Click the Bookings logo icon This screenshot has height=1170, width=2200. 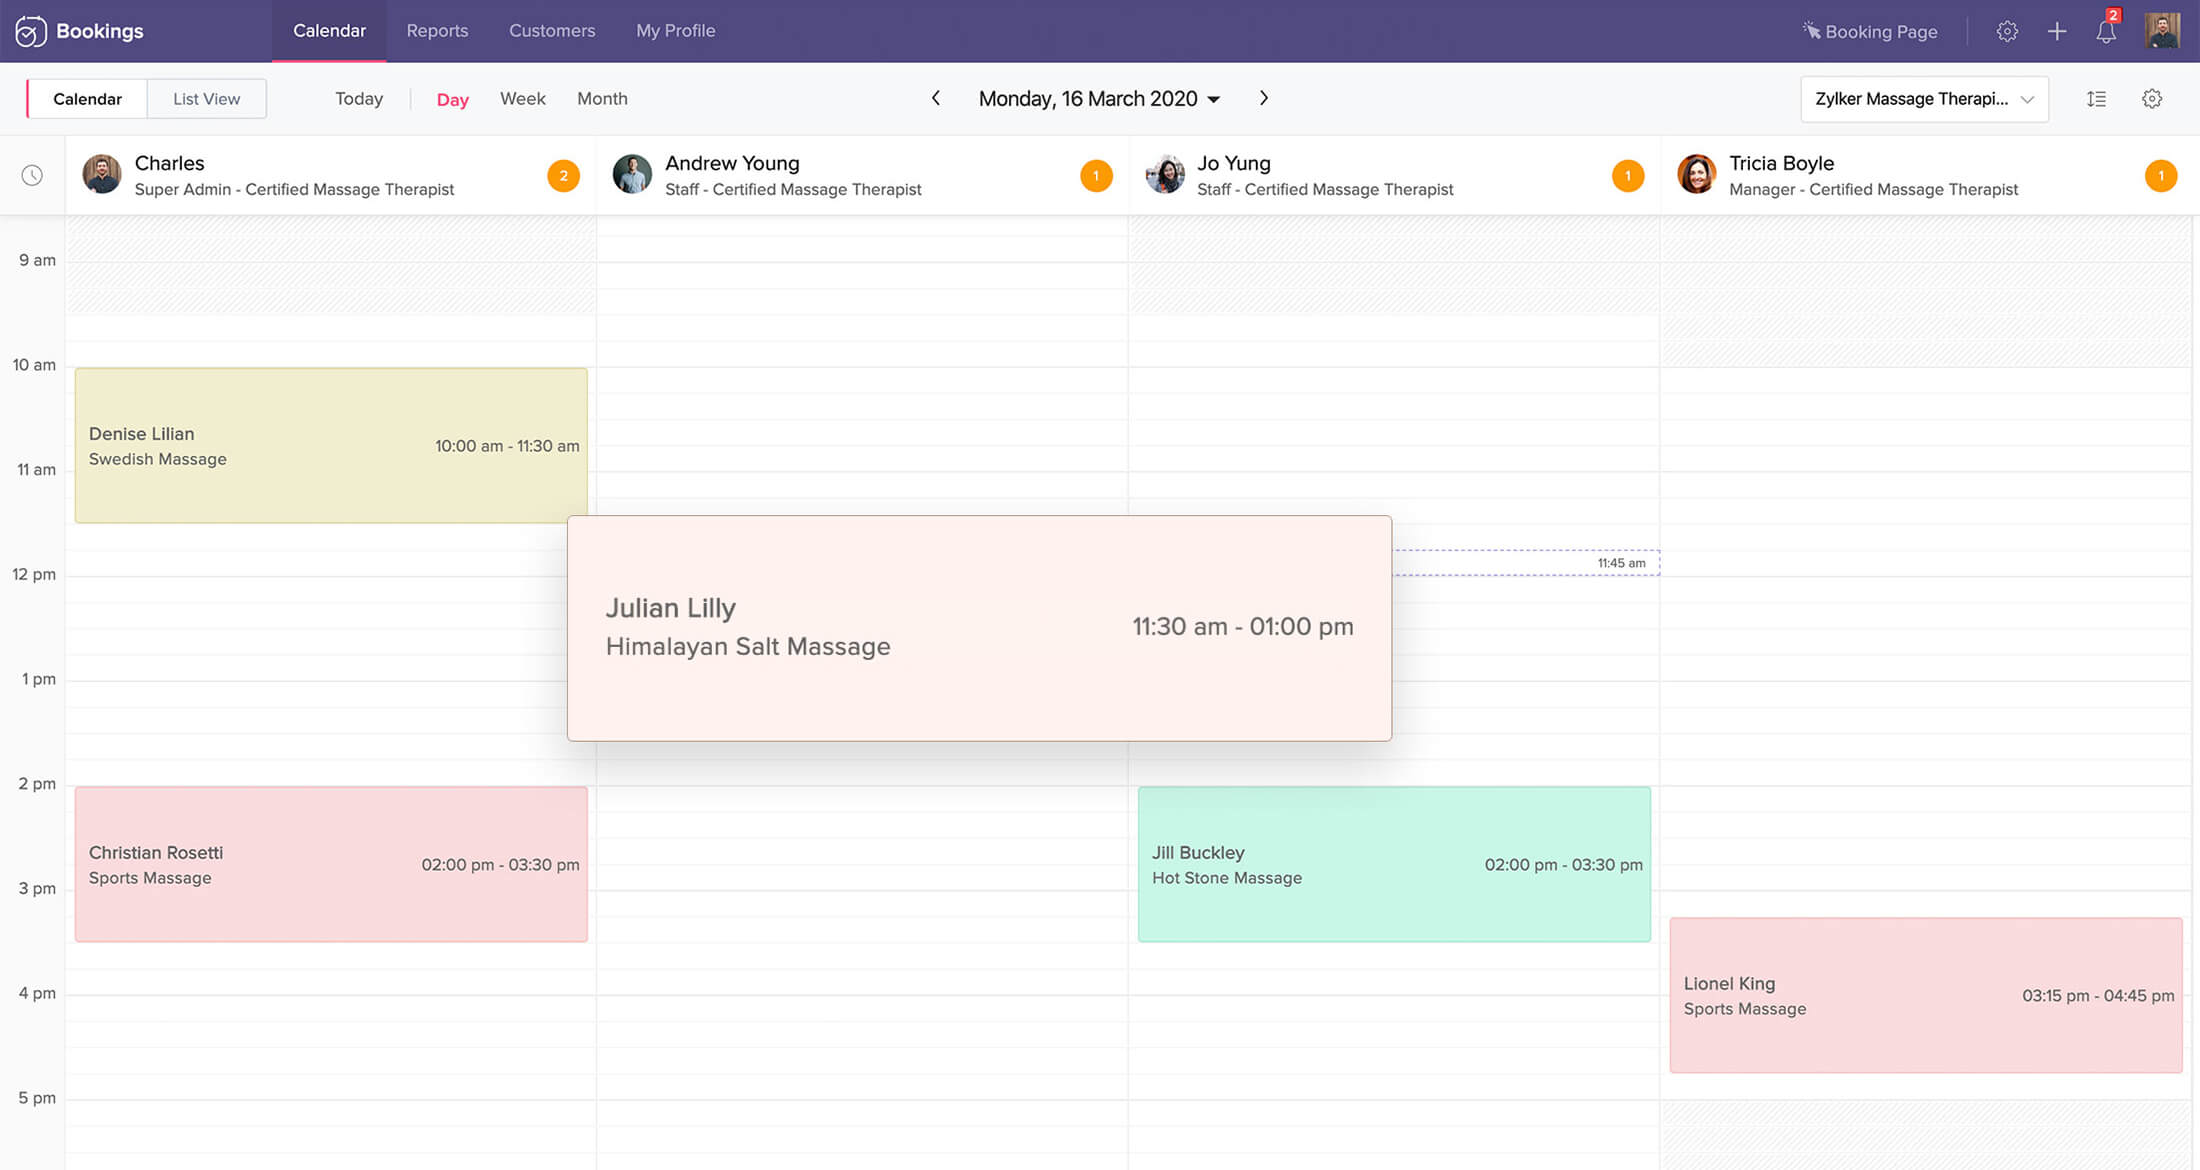pyautogui.click(x=30, y=31)
